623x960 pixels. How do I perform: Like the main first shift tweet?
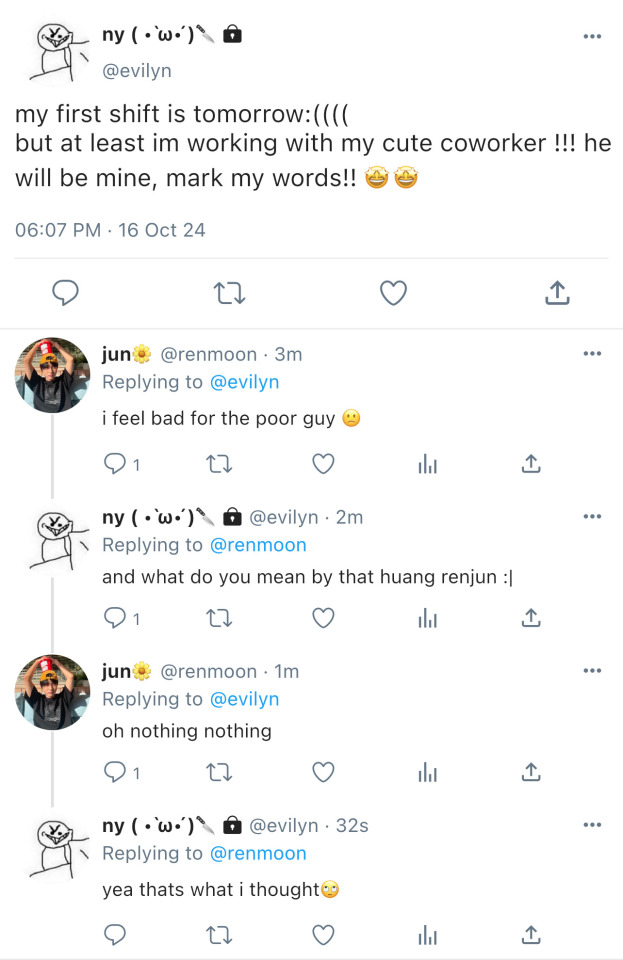point(394,292)
